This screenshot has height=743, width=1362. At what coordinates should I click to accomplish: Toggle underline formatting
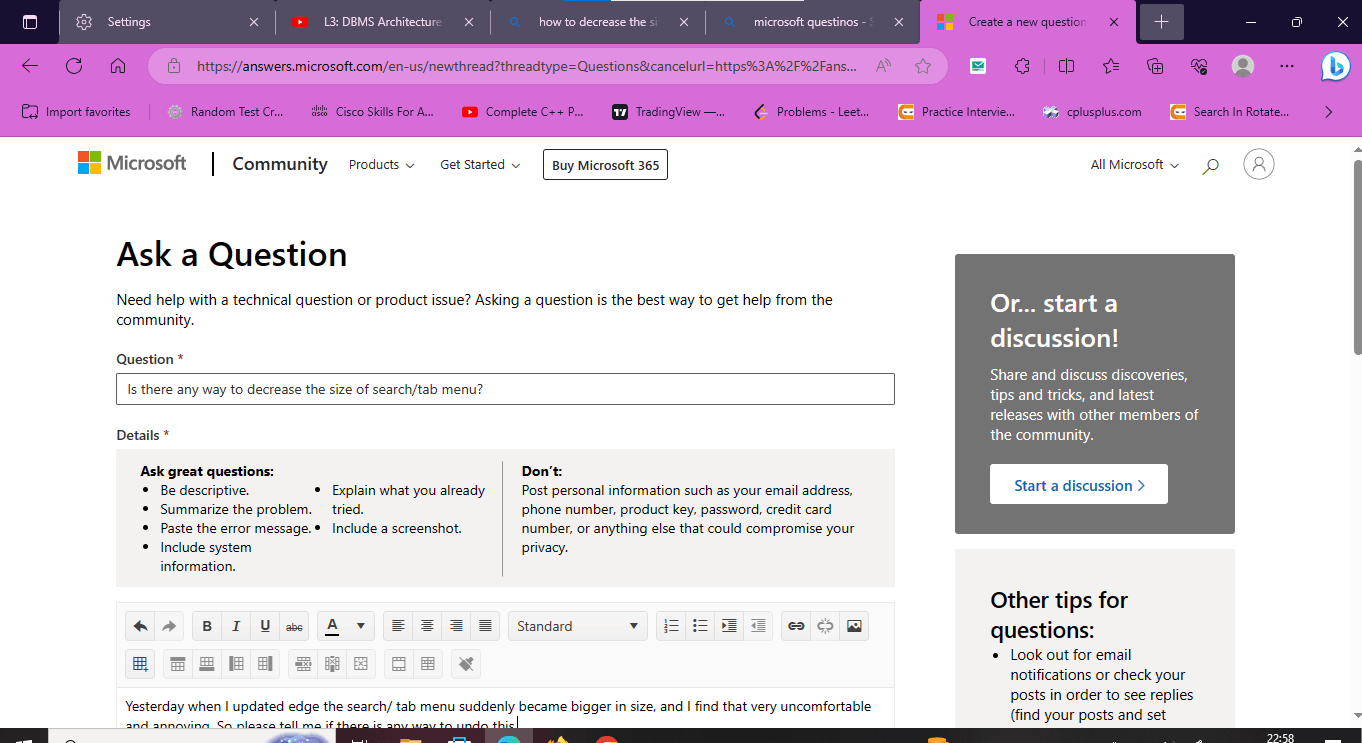(x=265, y=626)
